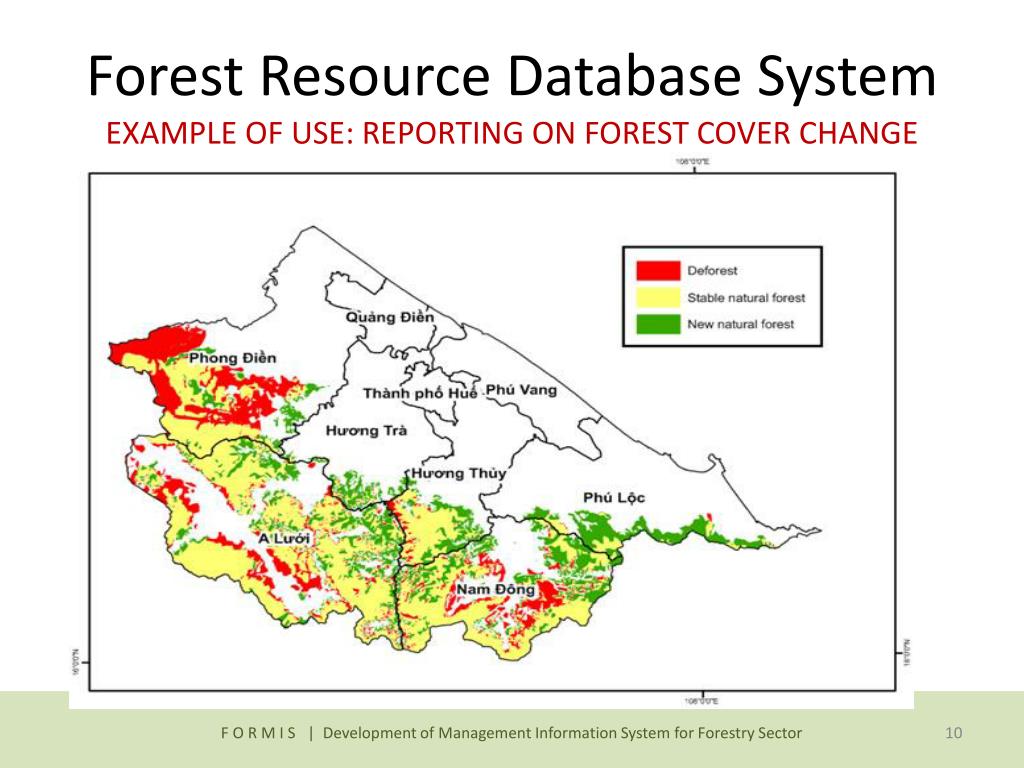This screenshot has height=768, width=1024.
Task: Click the slide number 10
Action: pyautogui.click(x=953, y=733)
